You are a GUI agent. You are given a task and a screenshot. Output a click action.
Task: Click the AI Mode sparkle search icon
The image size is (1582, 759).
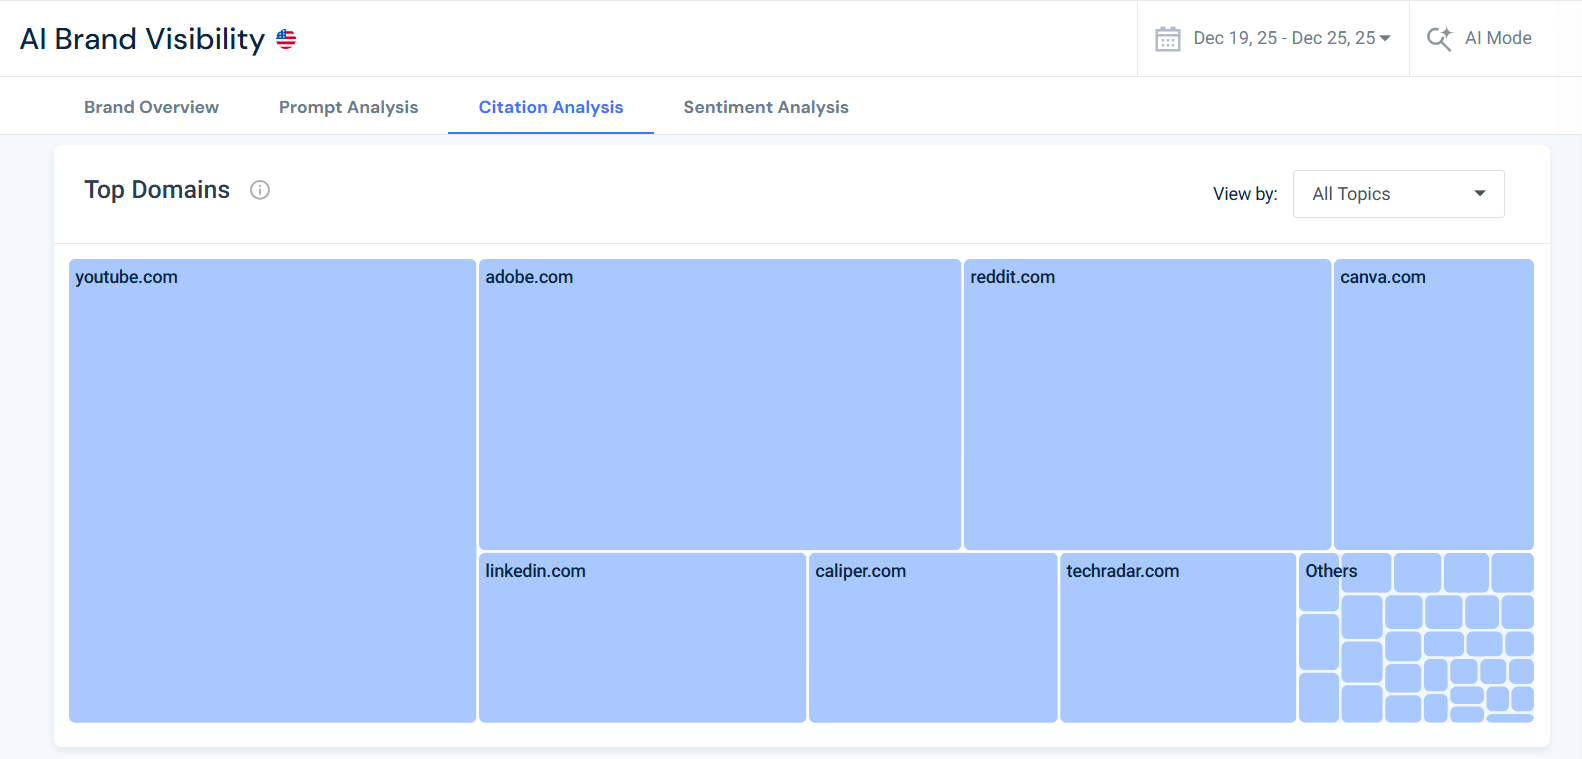(1439, 38)
